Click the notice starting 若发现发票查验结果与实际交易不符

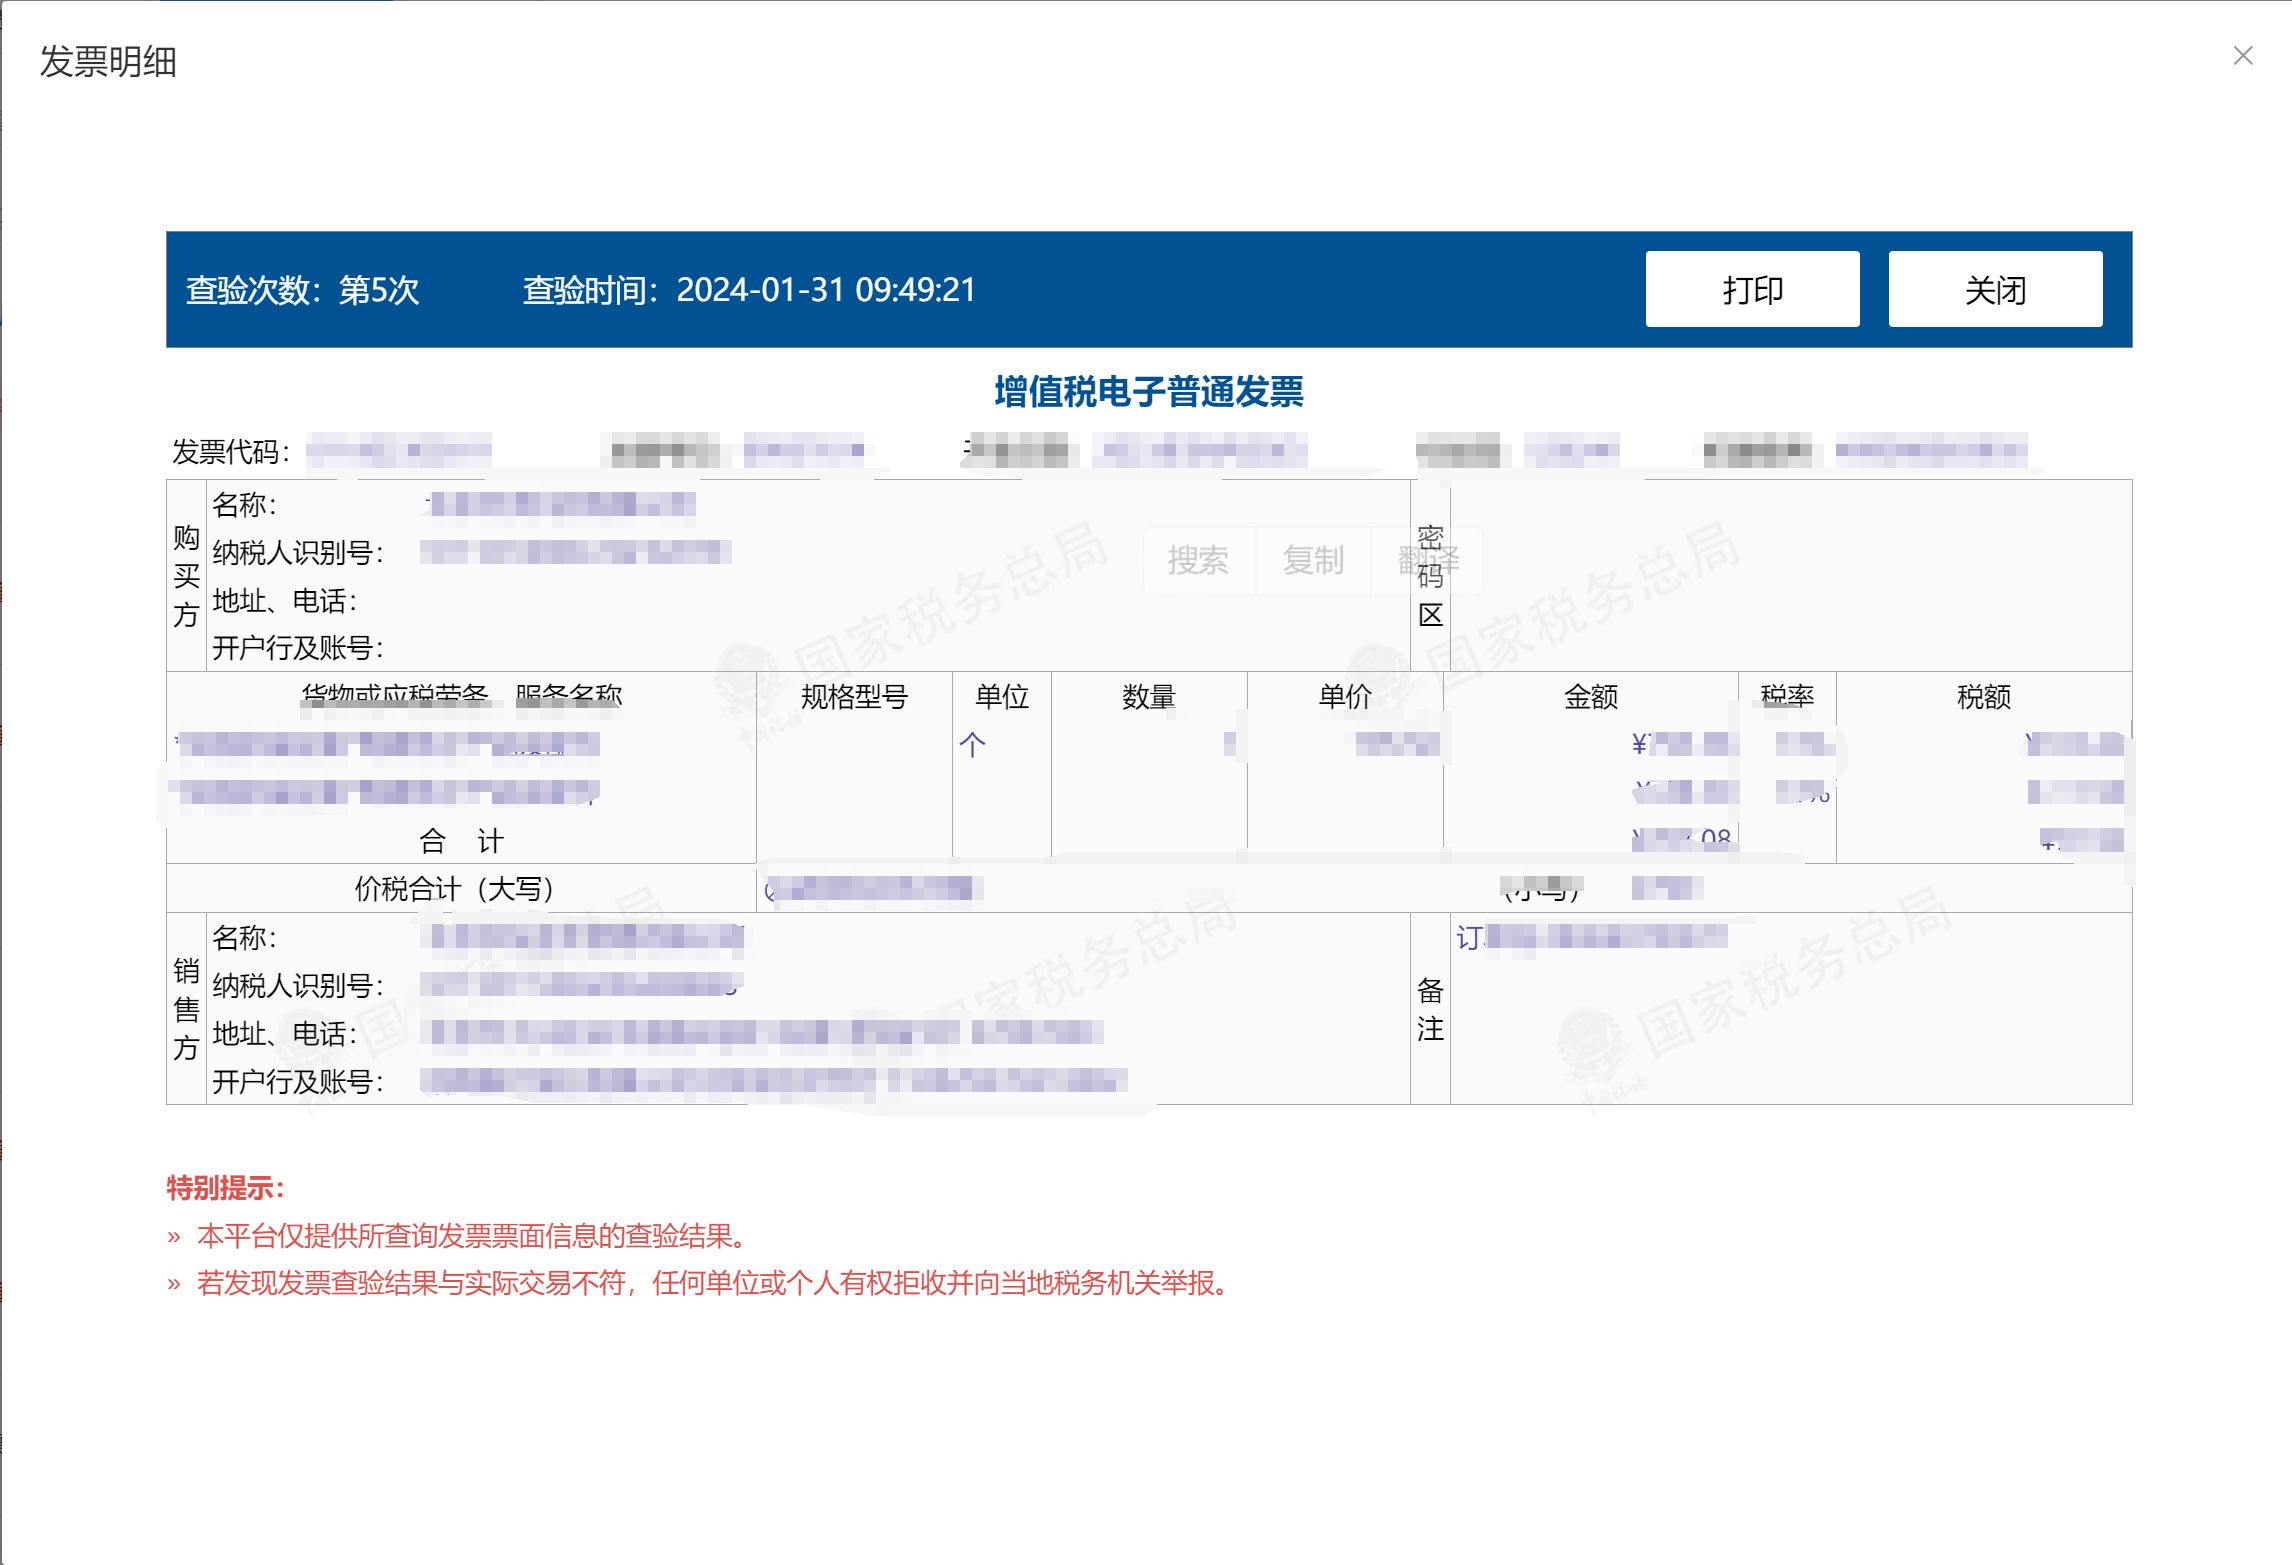point(712,1283)
